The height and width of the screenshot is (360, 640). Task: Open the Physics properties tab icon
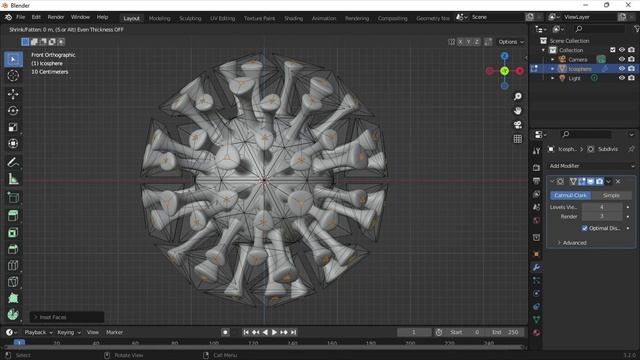click(x=536, y=293)
